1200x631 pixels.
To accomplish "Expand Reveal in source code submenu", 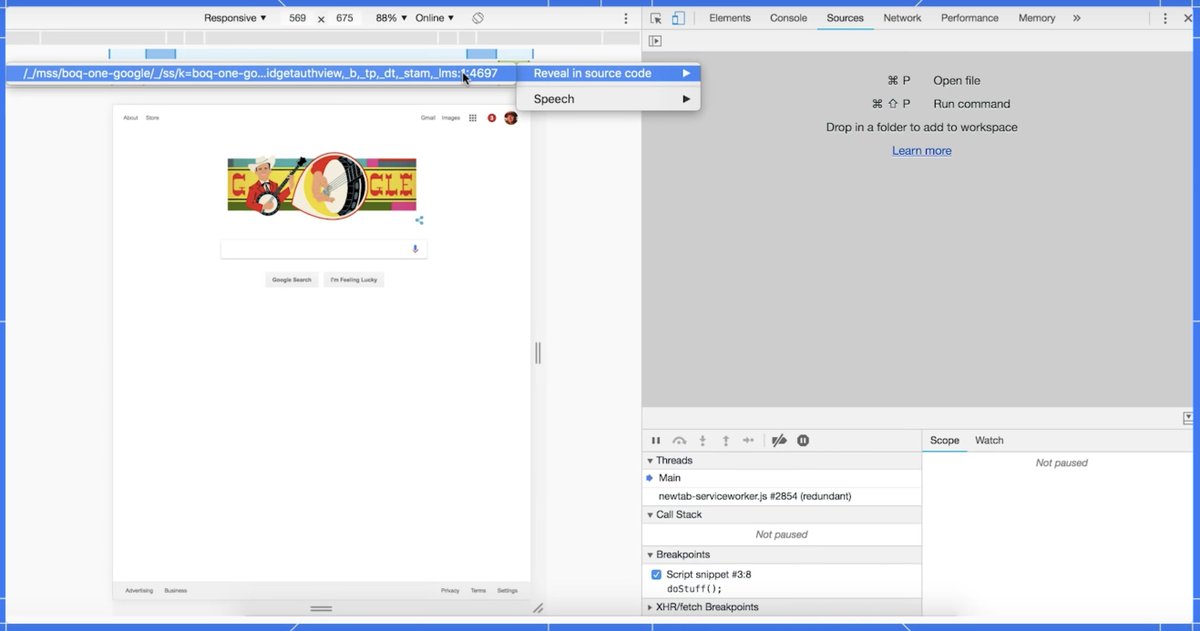I will tap(608, 73).
